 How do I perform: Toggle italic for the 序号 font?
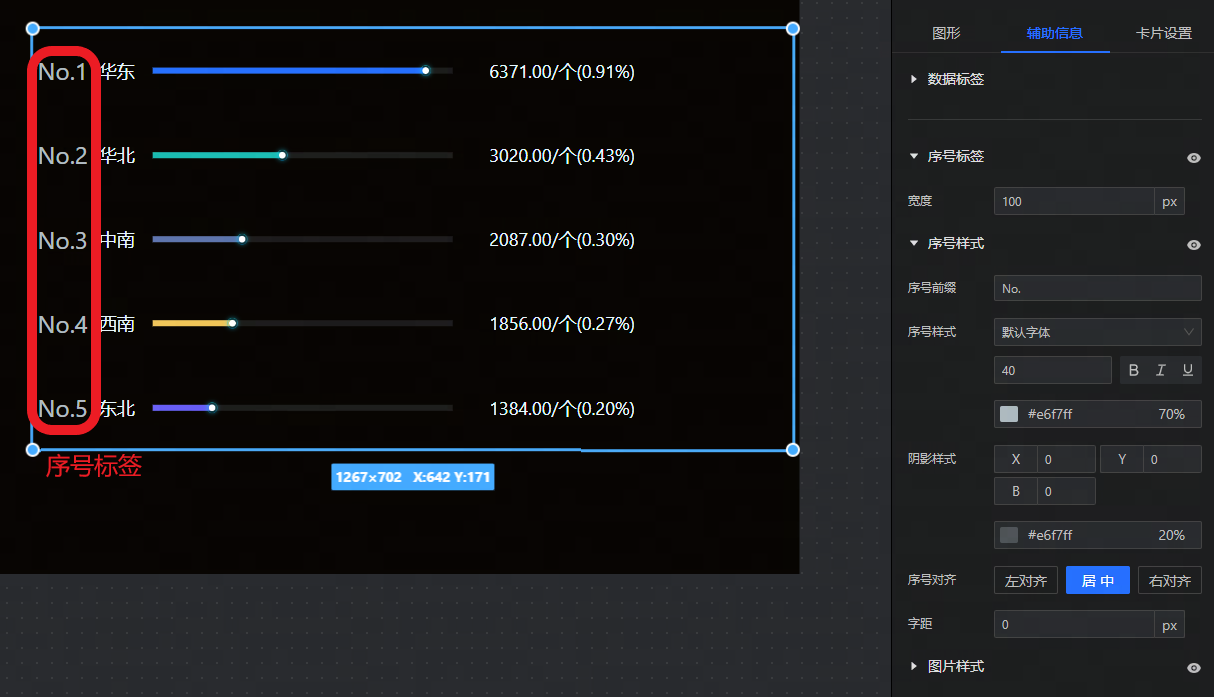[1160, 370]
